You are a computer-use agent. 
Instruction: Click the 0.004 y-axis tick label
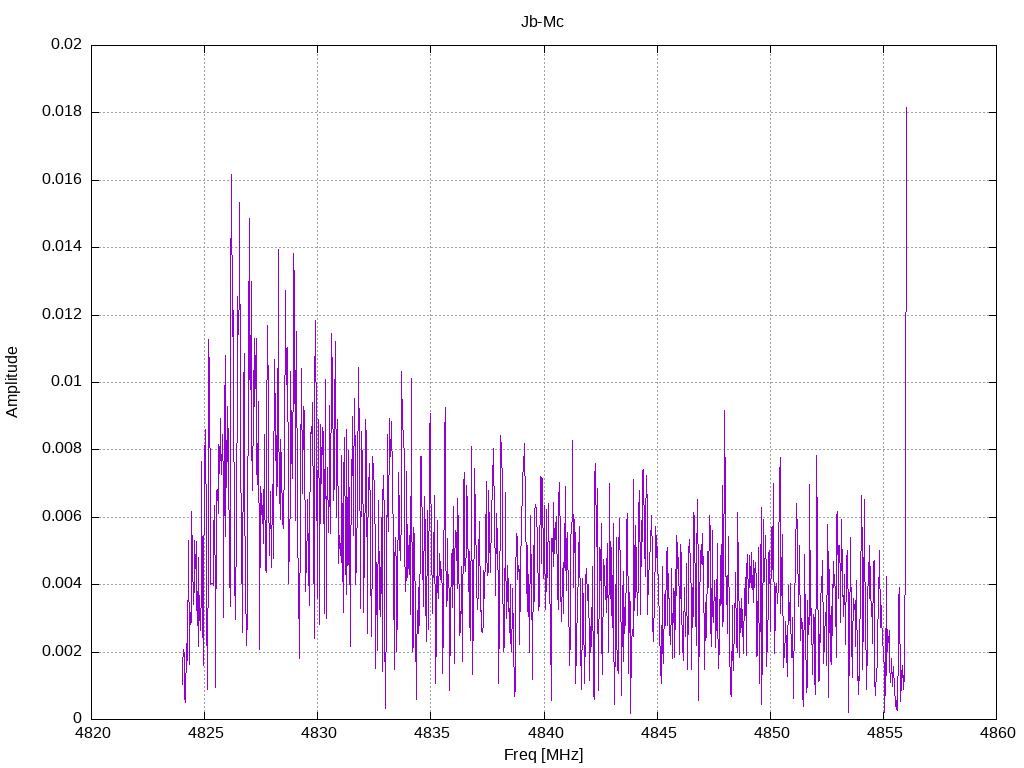click(62, 584)
